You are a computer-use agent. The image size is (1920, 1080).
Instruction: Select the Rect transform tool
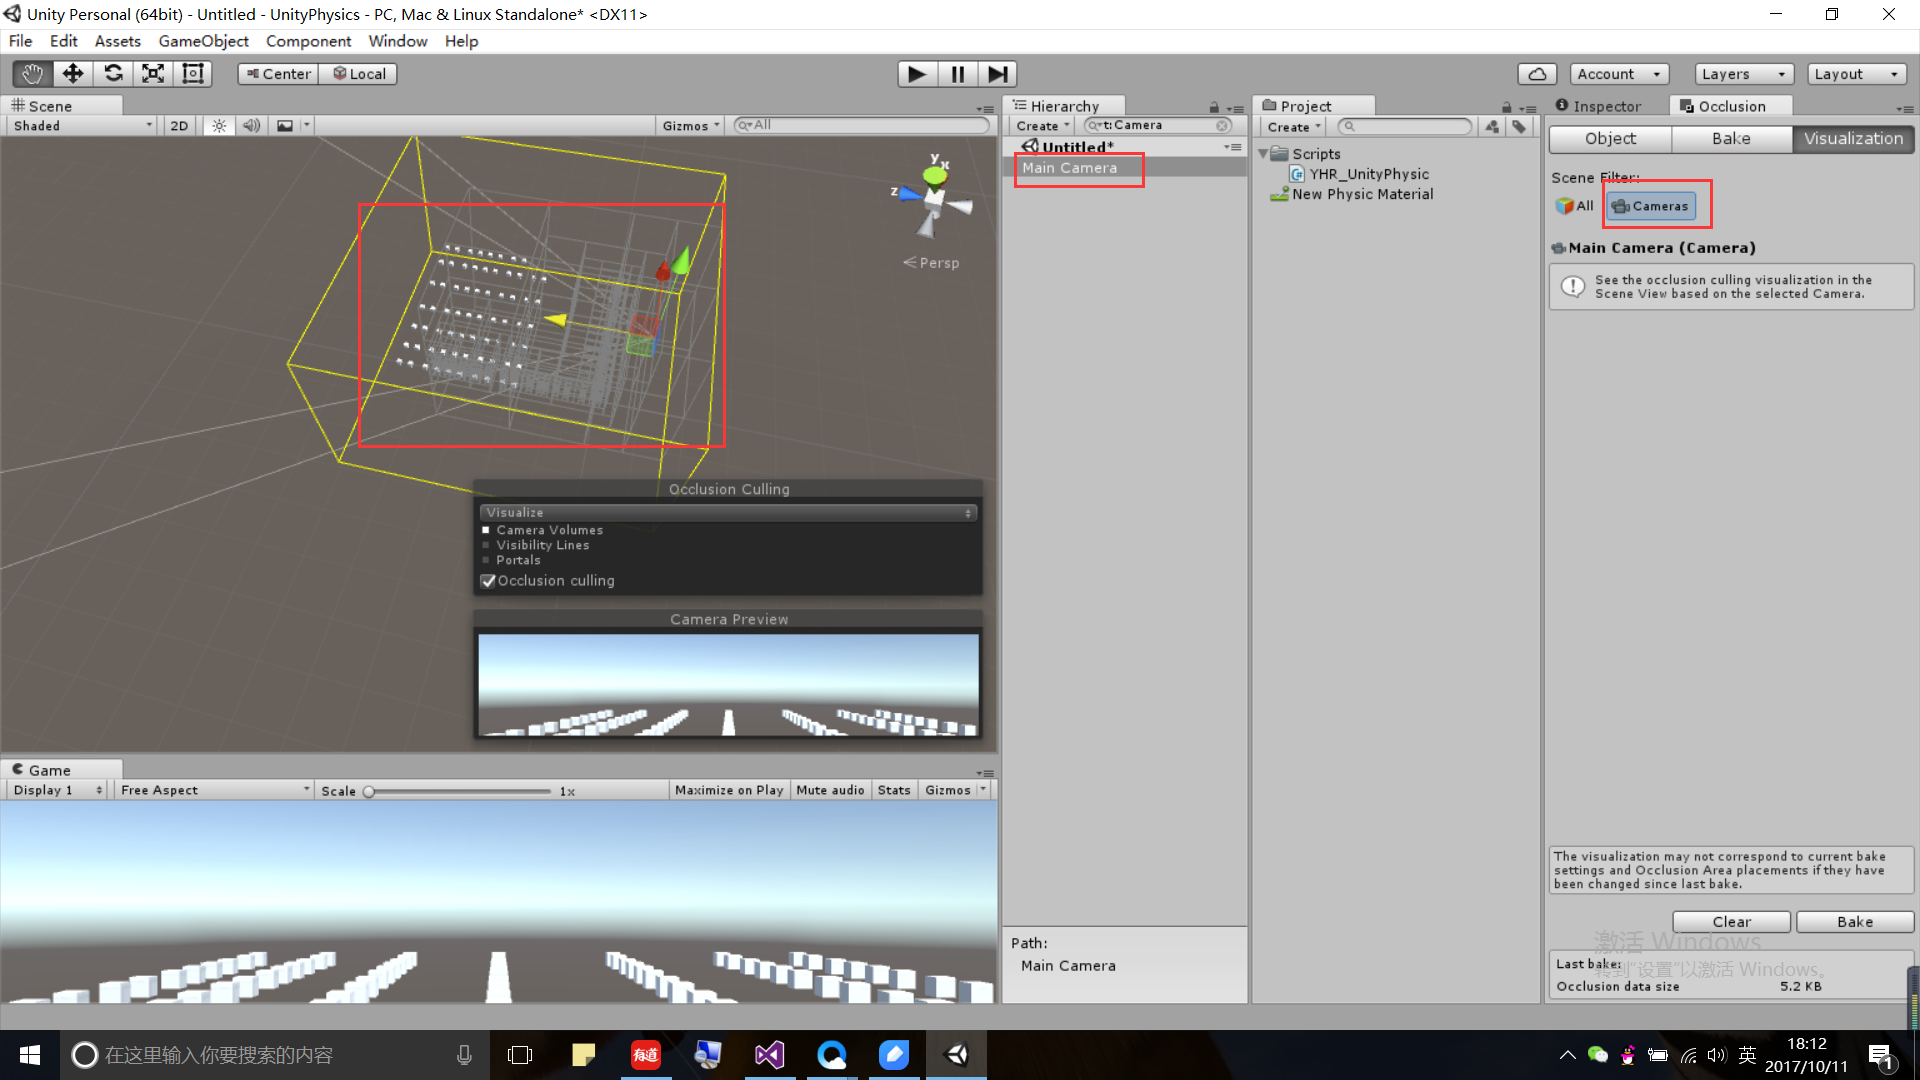coord(193,74)
